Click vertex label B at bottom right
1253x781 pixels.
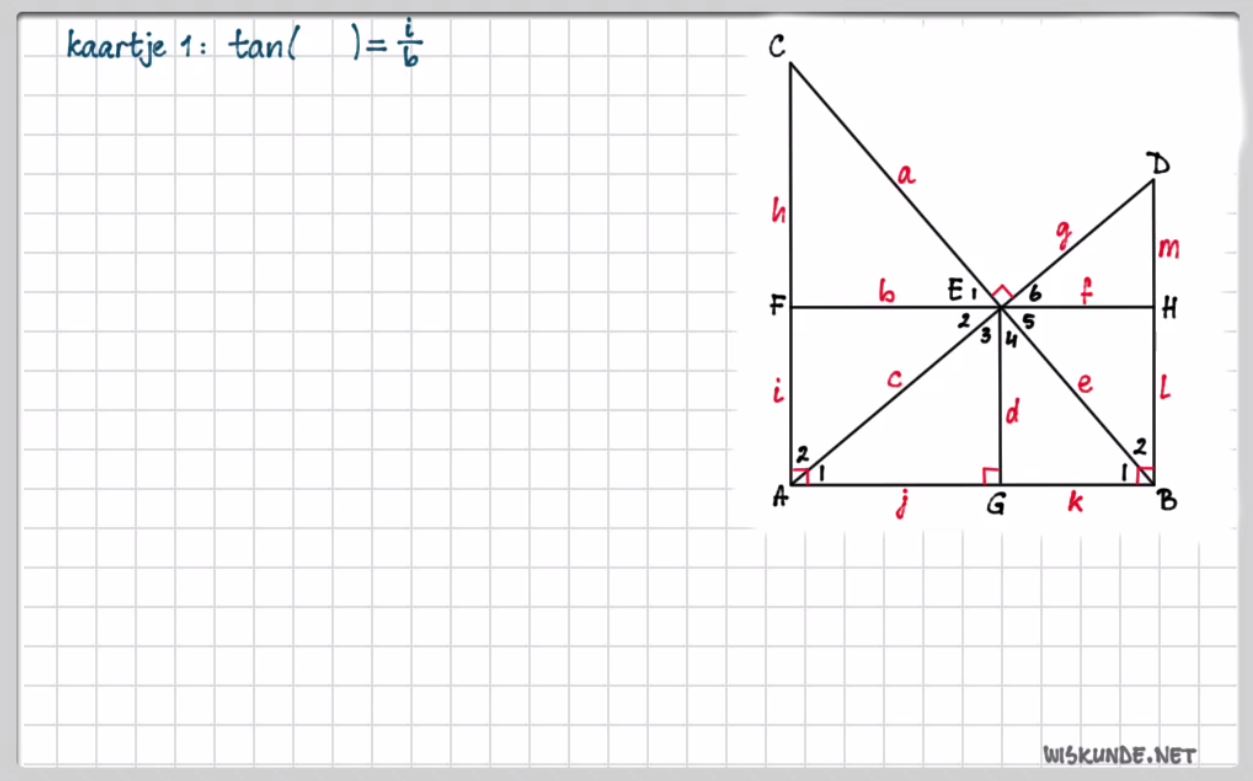1166,501
